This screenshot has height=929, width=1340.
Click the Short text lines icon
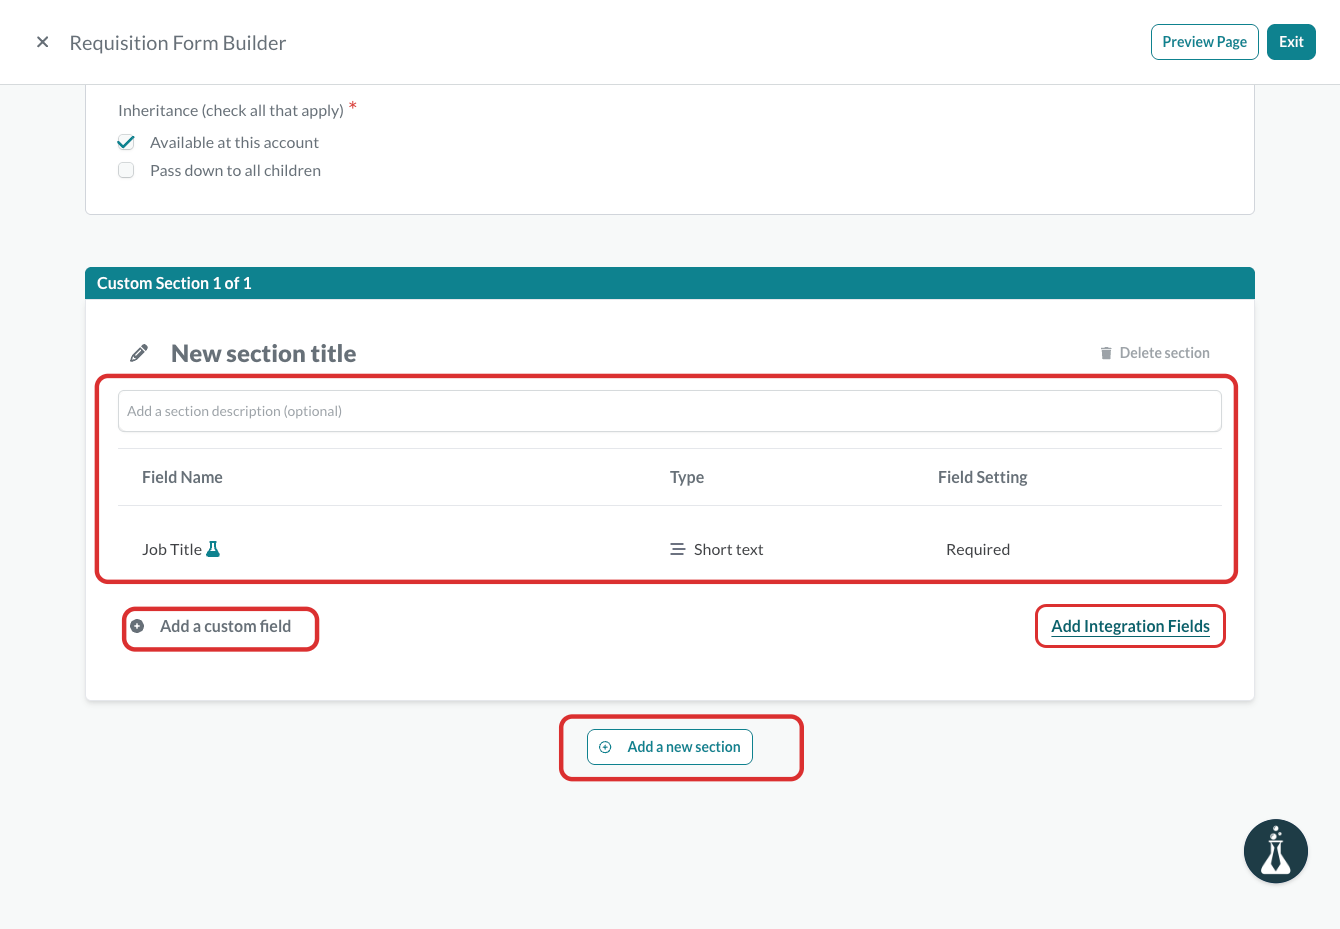677,549
